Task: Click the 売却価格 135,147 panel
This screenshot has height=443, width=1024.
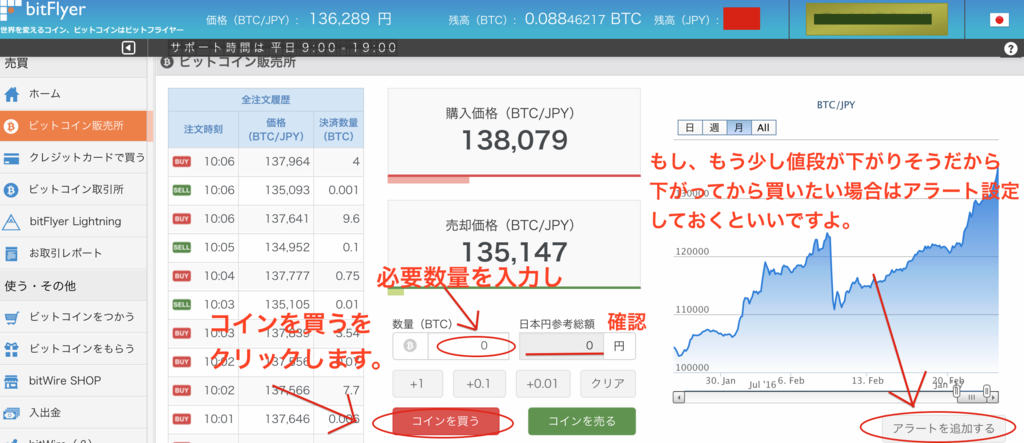Action: 514,244
